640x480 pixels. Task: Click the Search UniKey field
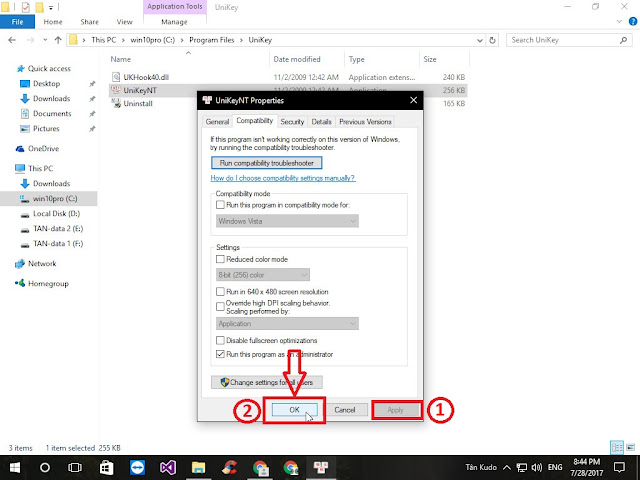pos(569,40)
